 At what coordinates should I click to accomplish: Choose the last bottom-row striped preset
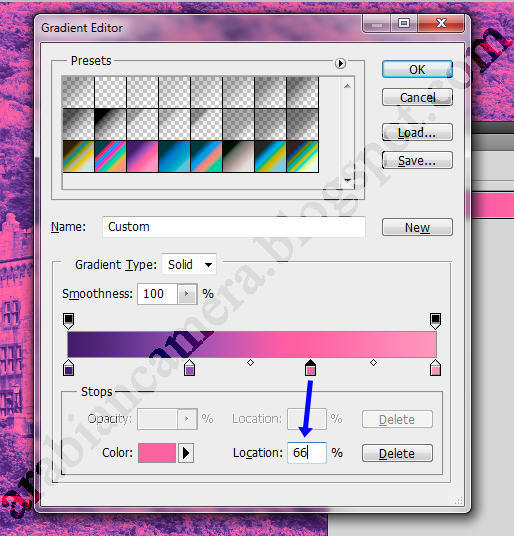click(302, 157)
